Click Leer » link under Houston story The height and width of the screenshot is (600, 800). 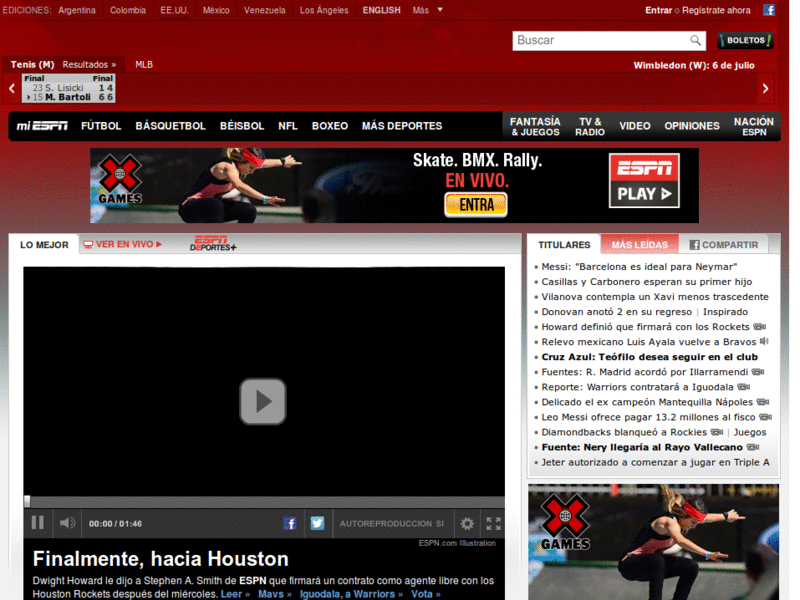pos(235,594)
